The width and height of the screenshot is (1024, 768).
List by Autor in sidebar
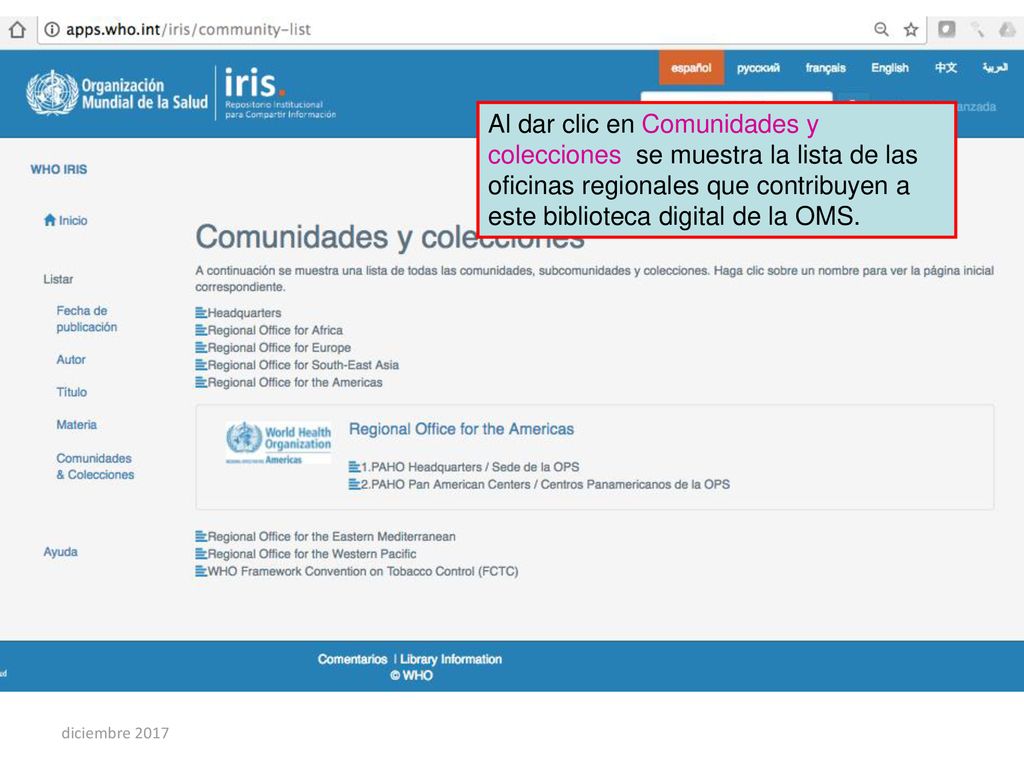(71, 359)
